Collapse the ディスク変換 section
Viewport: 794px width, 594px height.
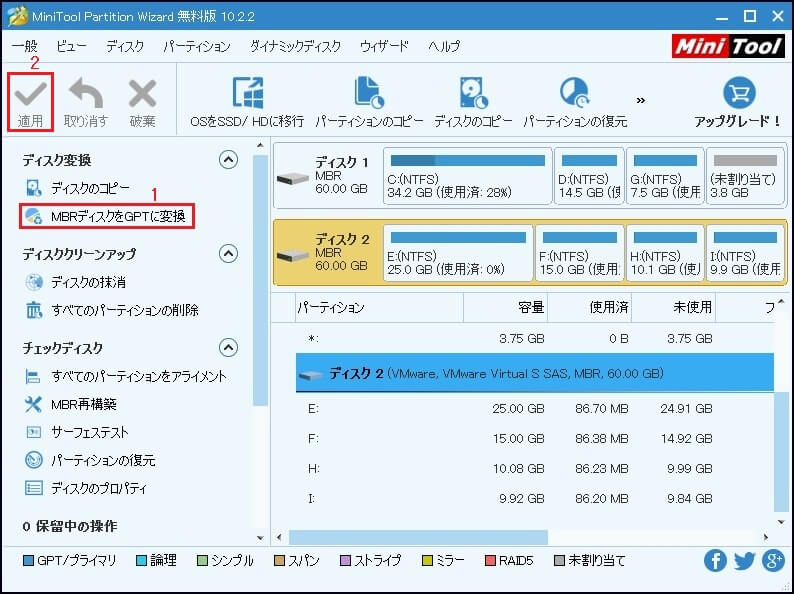coord(229,160)
